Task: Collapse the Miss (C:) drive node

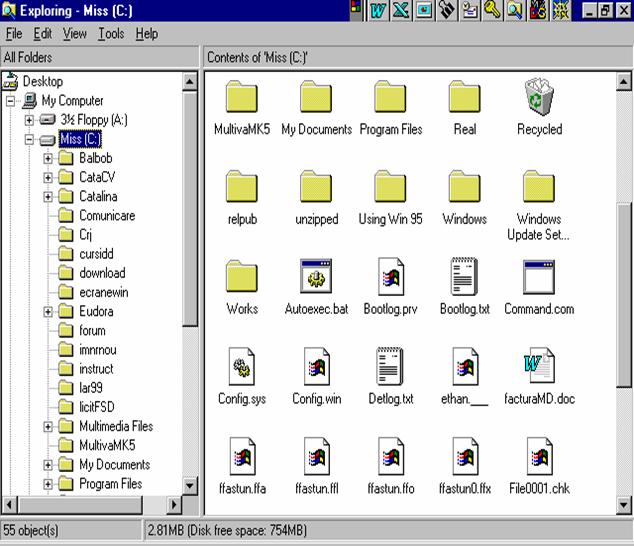Action: 29,139
